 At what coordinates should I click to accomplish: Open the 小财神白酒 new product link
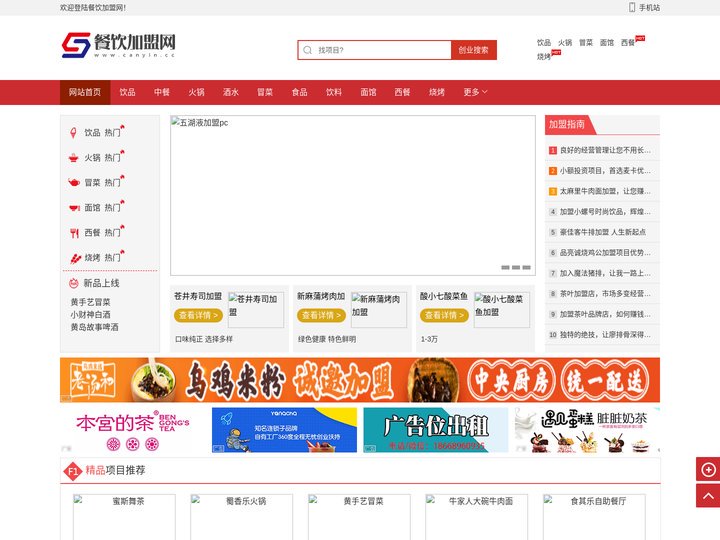[90, 315]
